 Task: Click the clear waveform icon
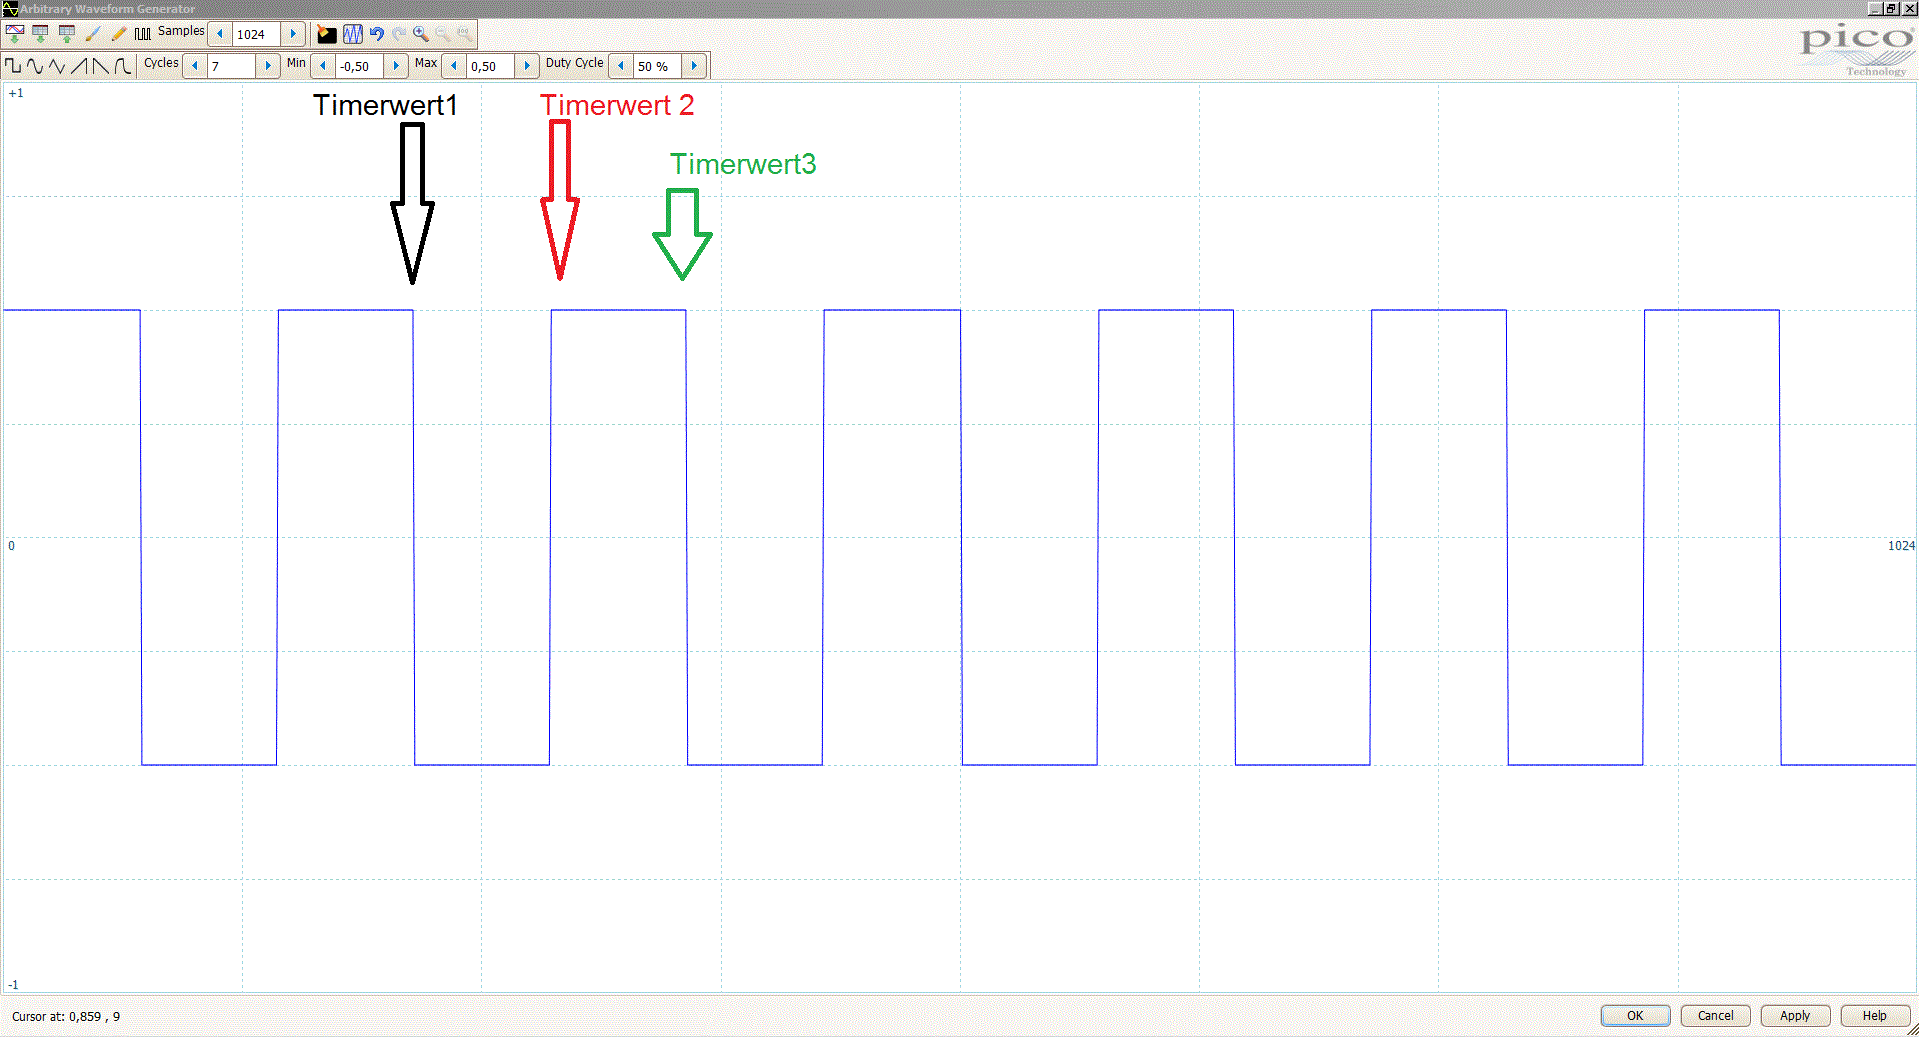pyautogui.click(x=326, y=34)
